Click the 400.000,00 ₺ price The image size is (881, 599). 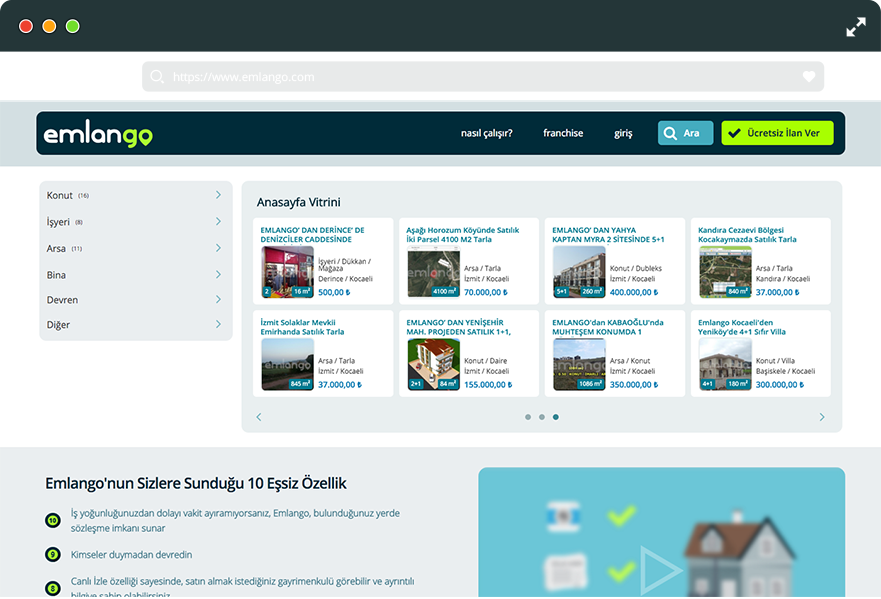click(x=634, y=292)
